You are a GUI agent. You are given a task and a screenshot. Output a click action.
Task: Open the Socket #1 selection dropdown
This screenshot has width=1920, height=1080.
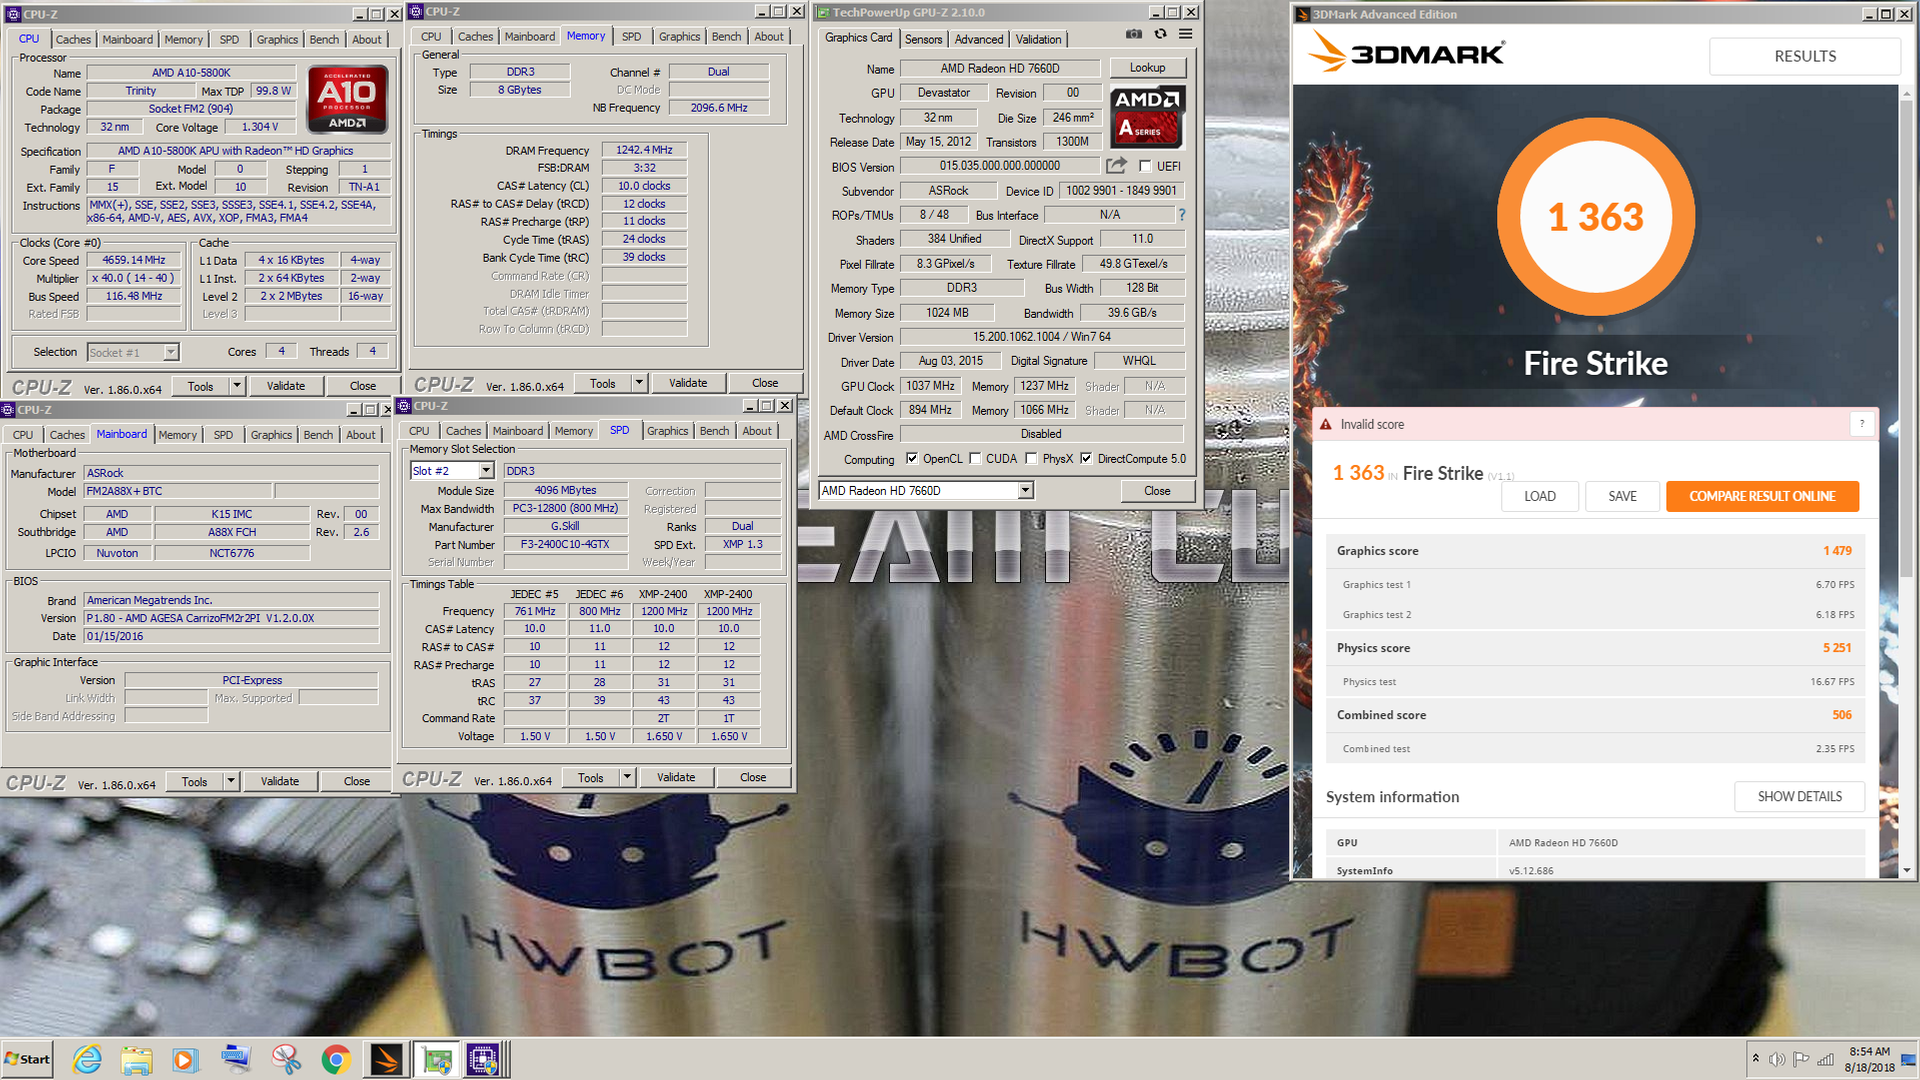[x=171, y=352]
